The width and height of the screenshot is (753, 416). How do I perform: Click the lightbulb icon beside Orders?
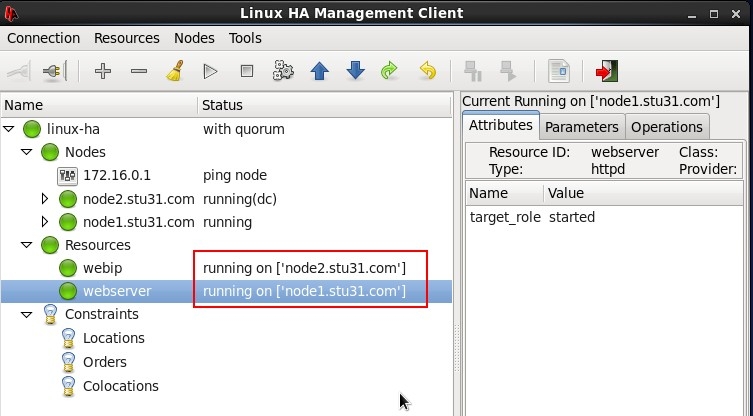(68, 362)
